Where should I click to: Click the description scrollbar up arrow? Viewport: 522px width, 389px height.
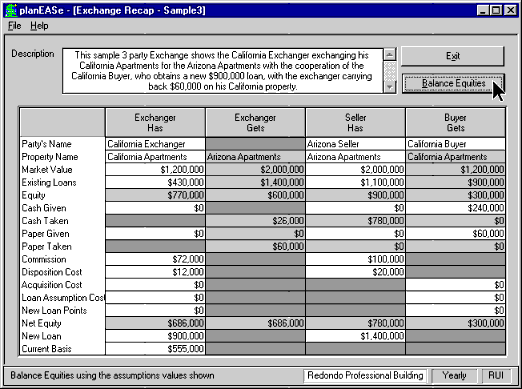(x=390, y=54)
